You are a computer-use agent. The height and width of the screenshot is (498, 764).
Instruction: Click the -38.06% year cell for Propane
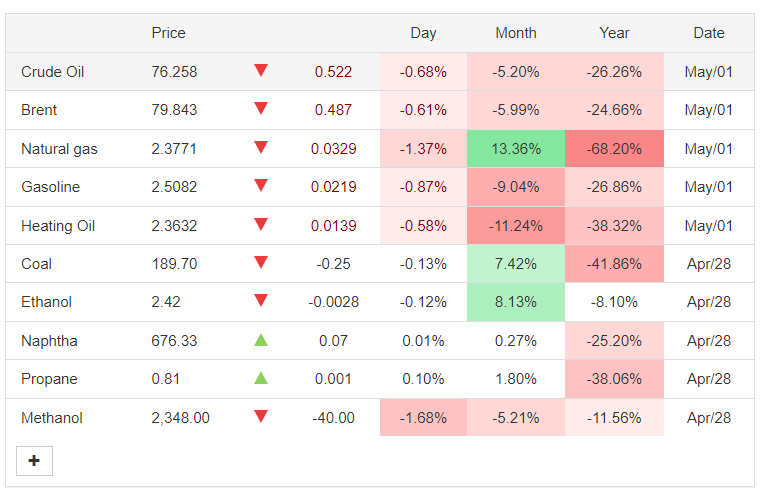pyautogui.click(x=614, y=379)
